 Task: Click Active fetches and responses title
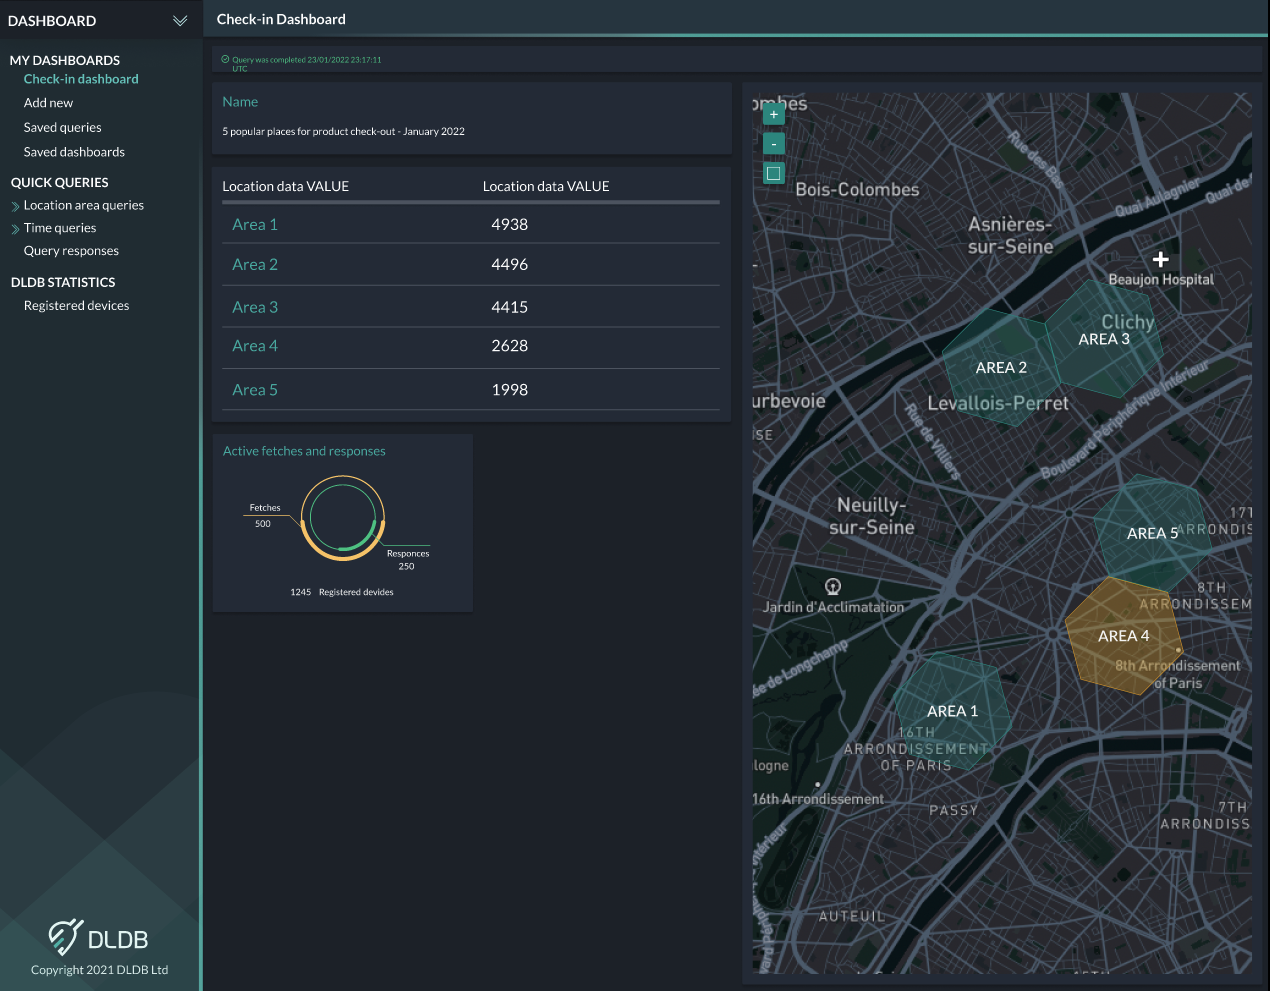(x=304, y=451)
